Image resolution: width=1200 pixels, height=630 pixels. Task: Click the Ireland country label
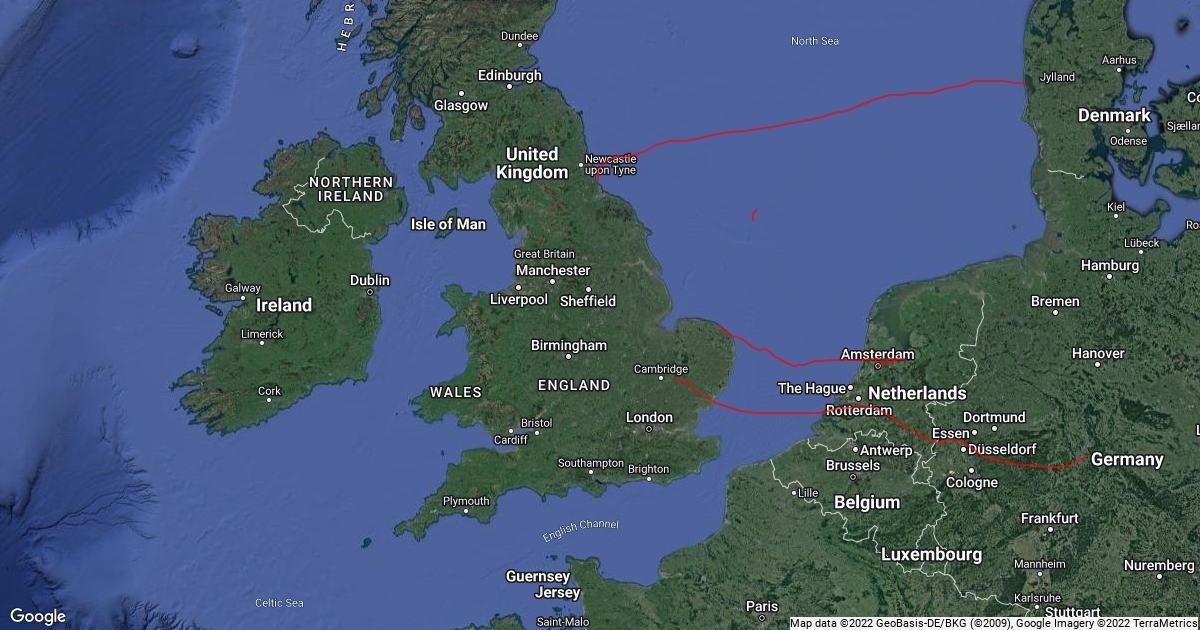pos(284,305)
